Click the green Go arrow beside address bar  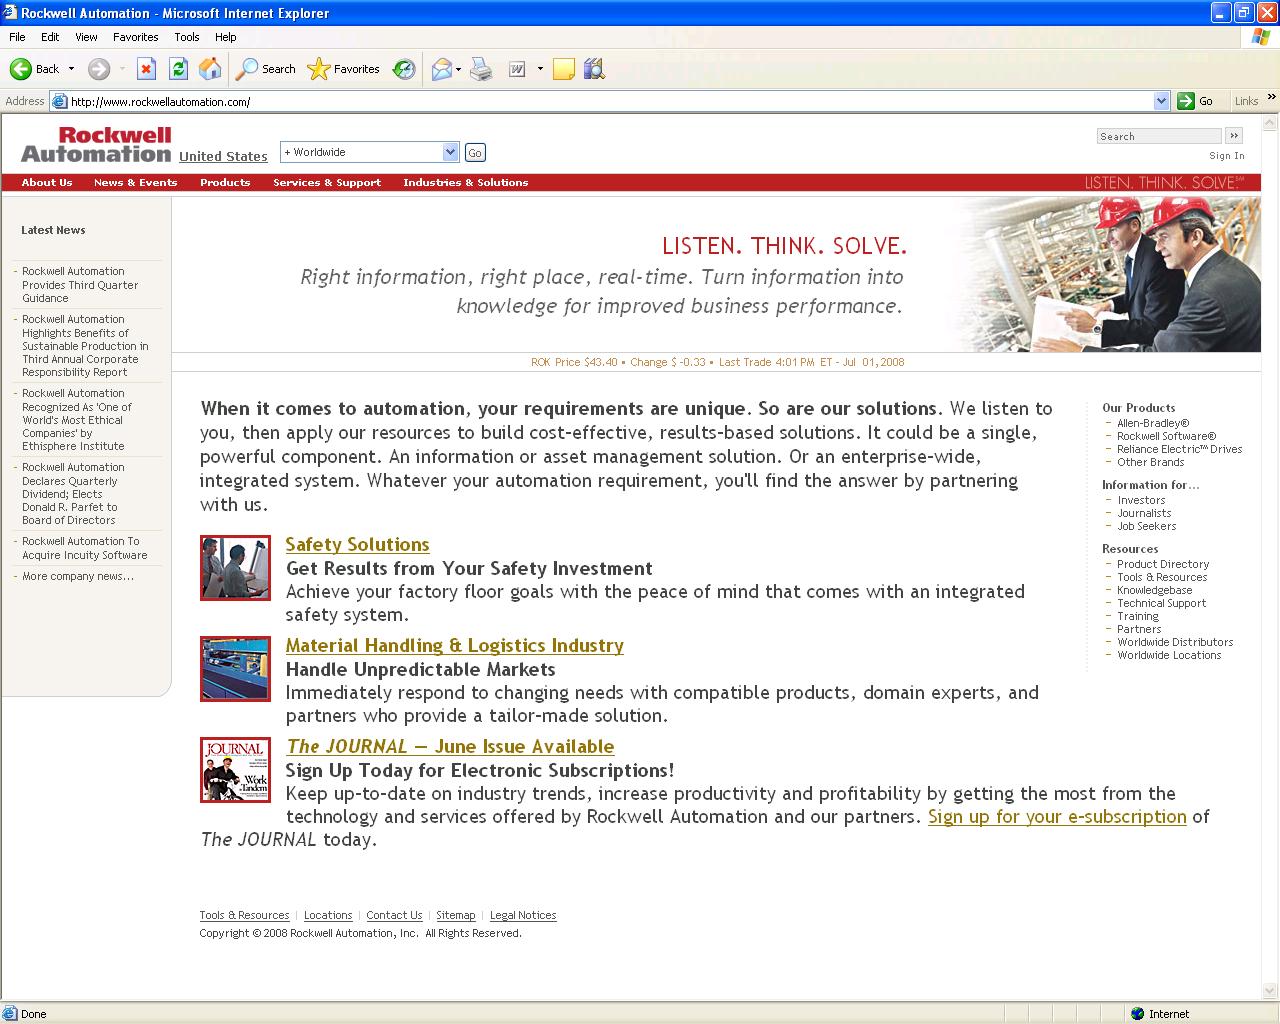coord(1186,101)
